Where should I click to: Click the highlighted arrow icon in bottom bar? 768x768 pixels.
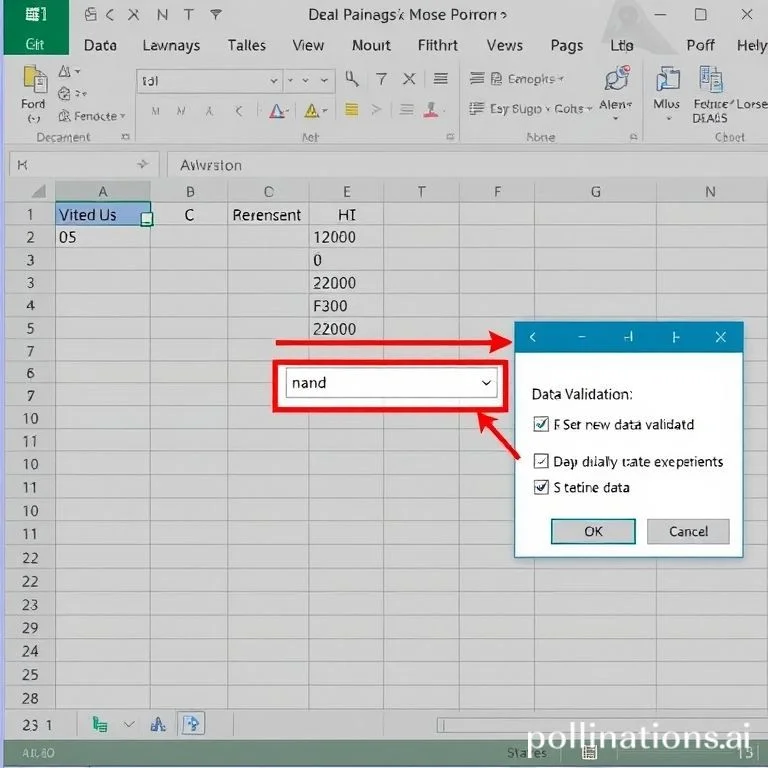(193, 724)
